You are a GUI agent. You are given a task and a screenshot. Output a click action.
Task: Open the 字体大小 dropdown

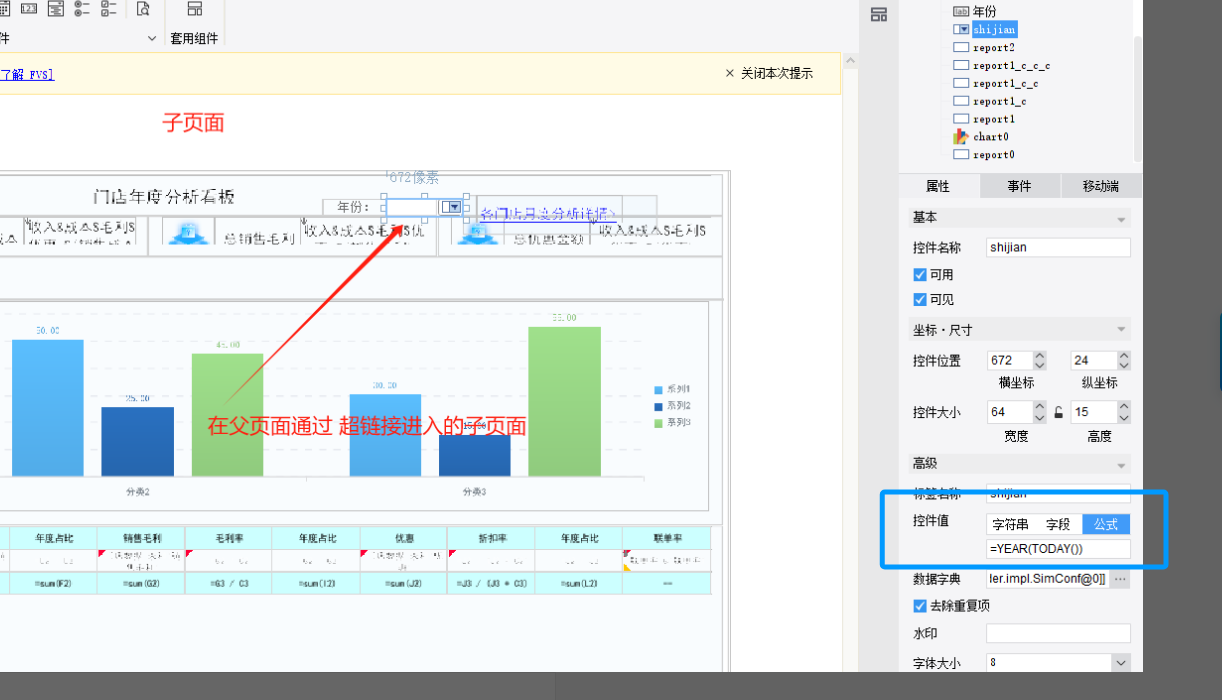[x=1121, y=662]
